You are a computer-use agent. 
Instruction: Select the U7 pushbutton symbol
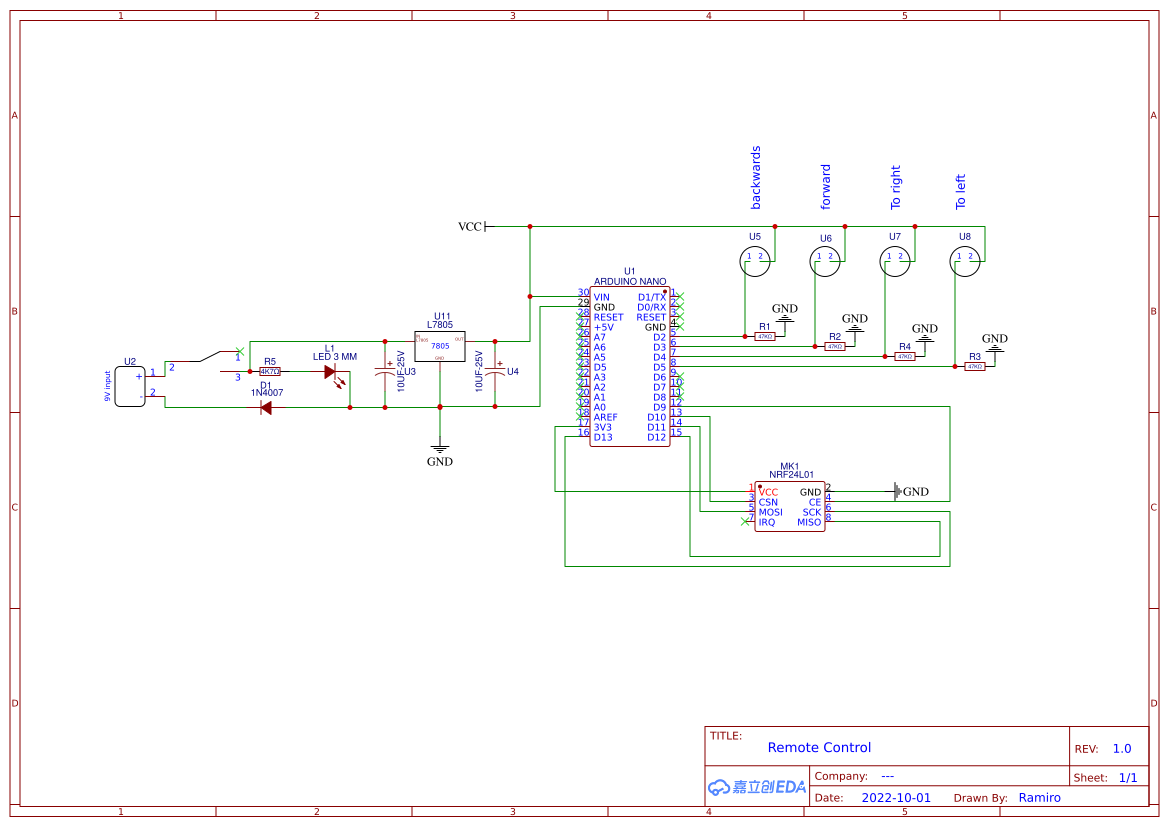pyautogui.click(x=895, y=261)
